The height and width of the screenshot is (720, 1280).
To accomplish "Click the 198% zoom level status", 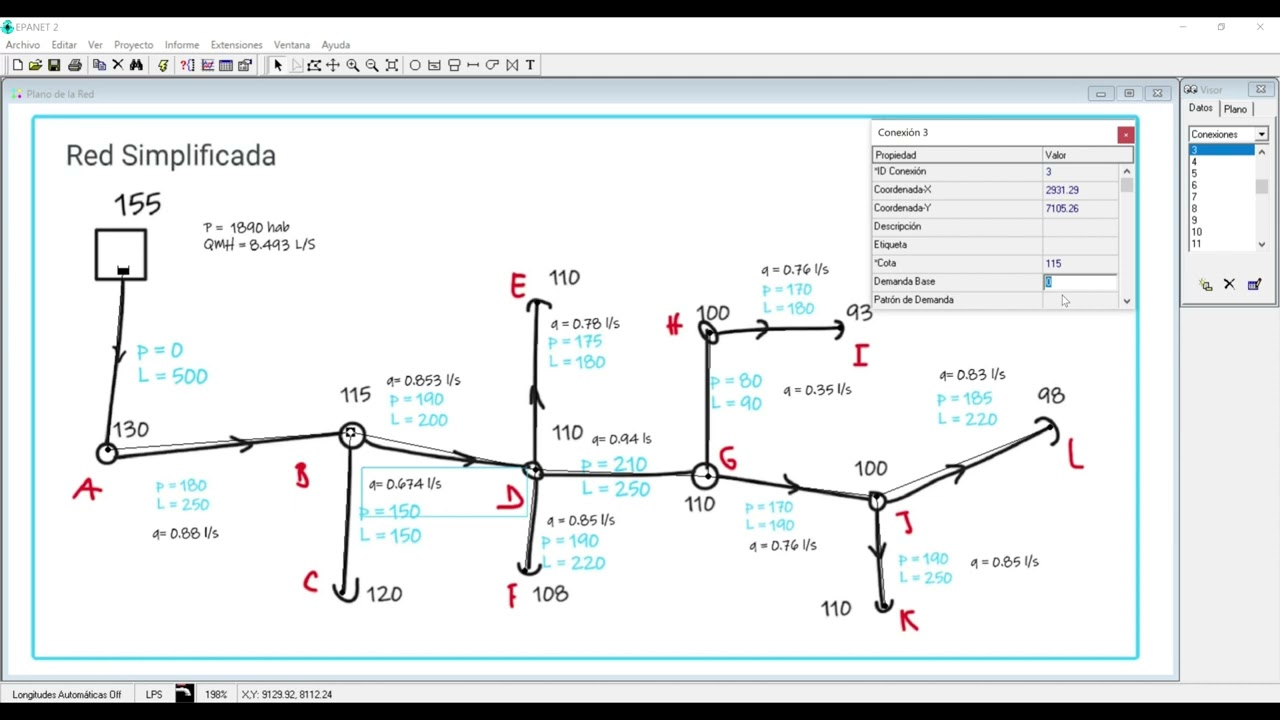I will [x=216, y=694].
